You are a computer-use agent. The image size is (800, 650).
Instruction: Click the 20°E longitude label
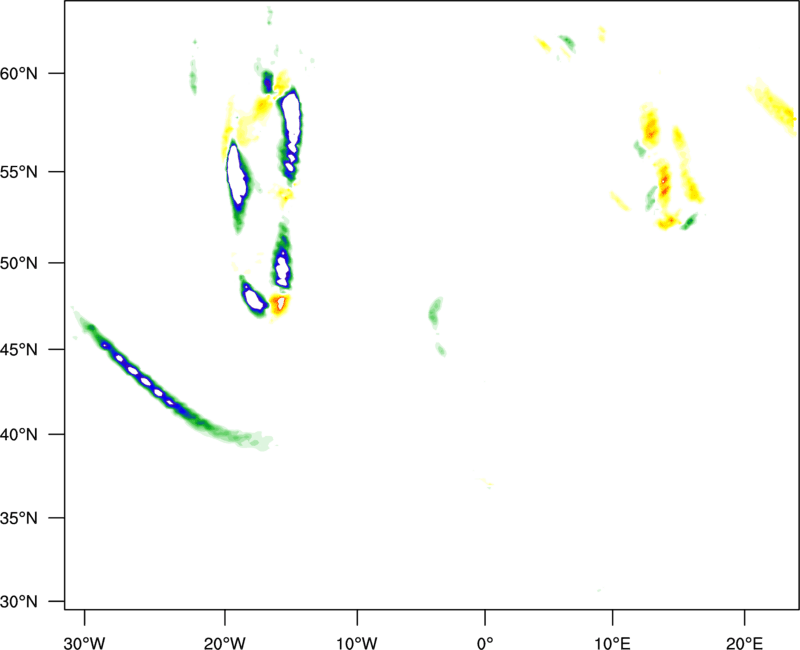[744, 643]
